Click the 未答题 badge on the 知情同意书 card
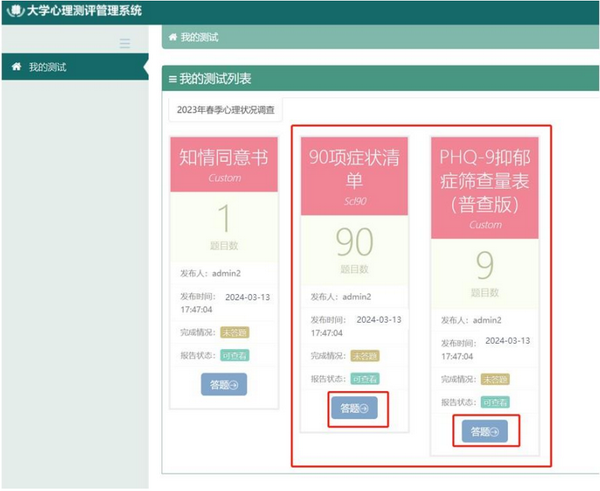Screen dimensions: 600x491 tap(235, 332)
